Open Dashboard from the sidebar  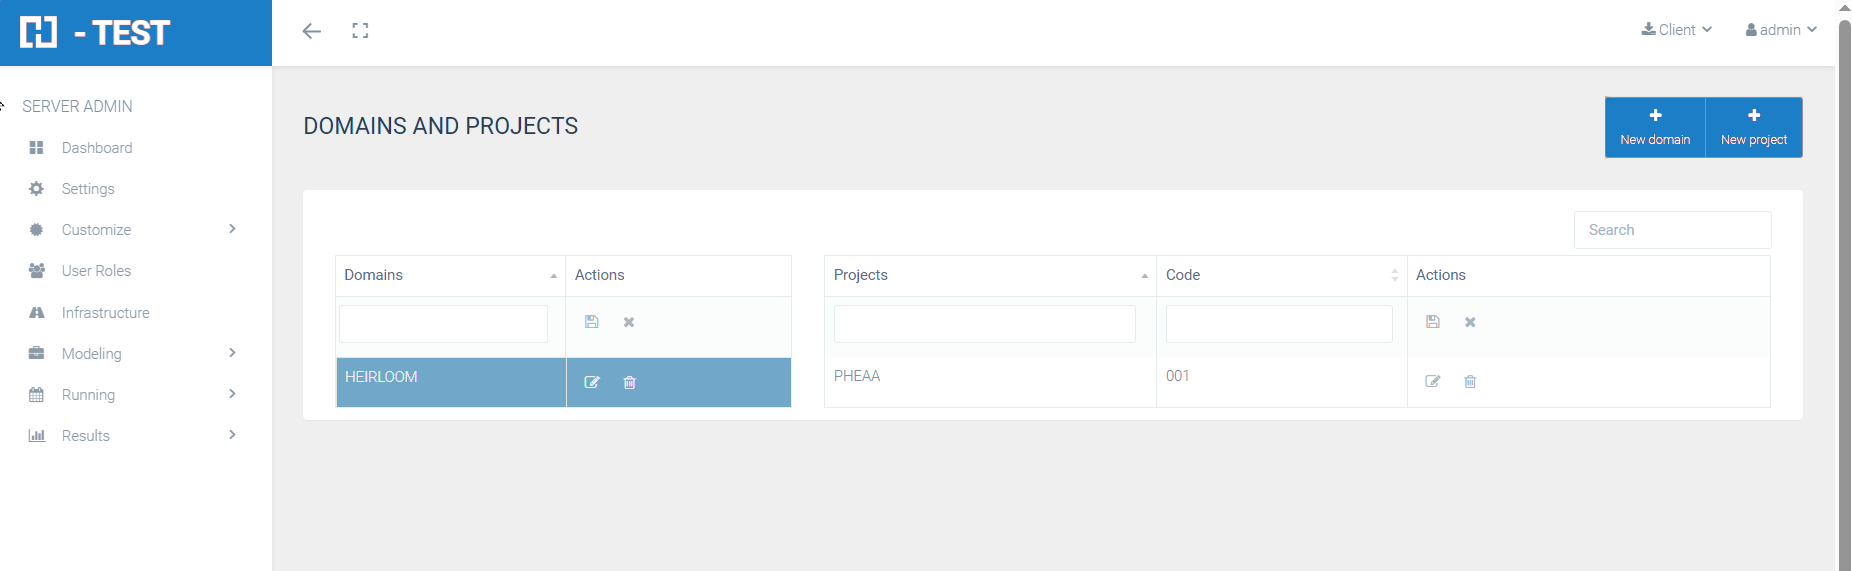(x=97, y=148)
